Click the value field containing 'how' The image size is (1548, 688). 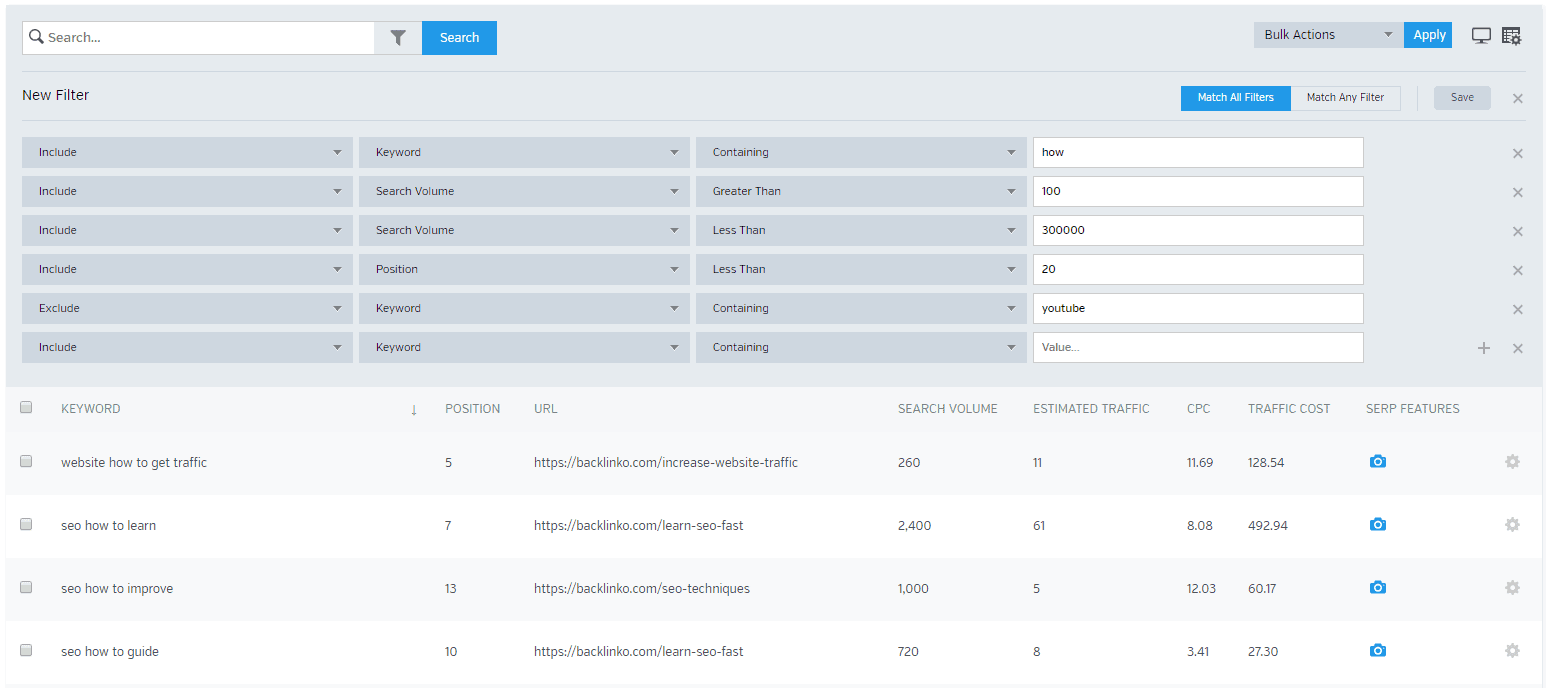coord(1198,153)
